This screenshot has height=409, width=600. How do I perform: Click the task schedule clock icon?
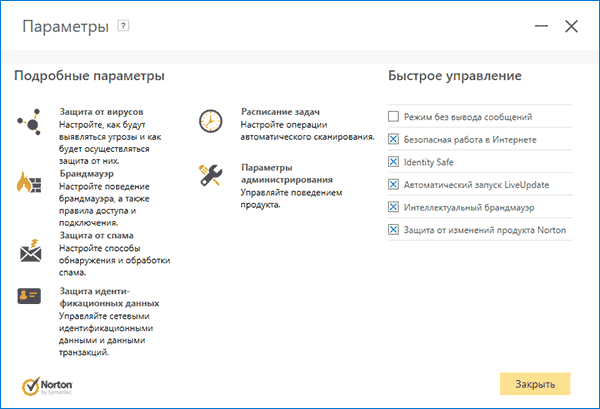210,121
